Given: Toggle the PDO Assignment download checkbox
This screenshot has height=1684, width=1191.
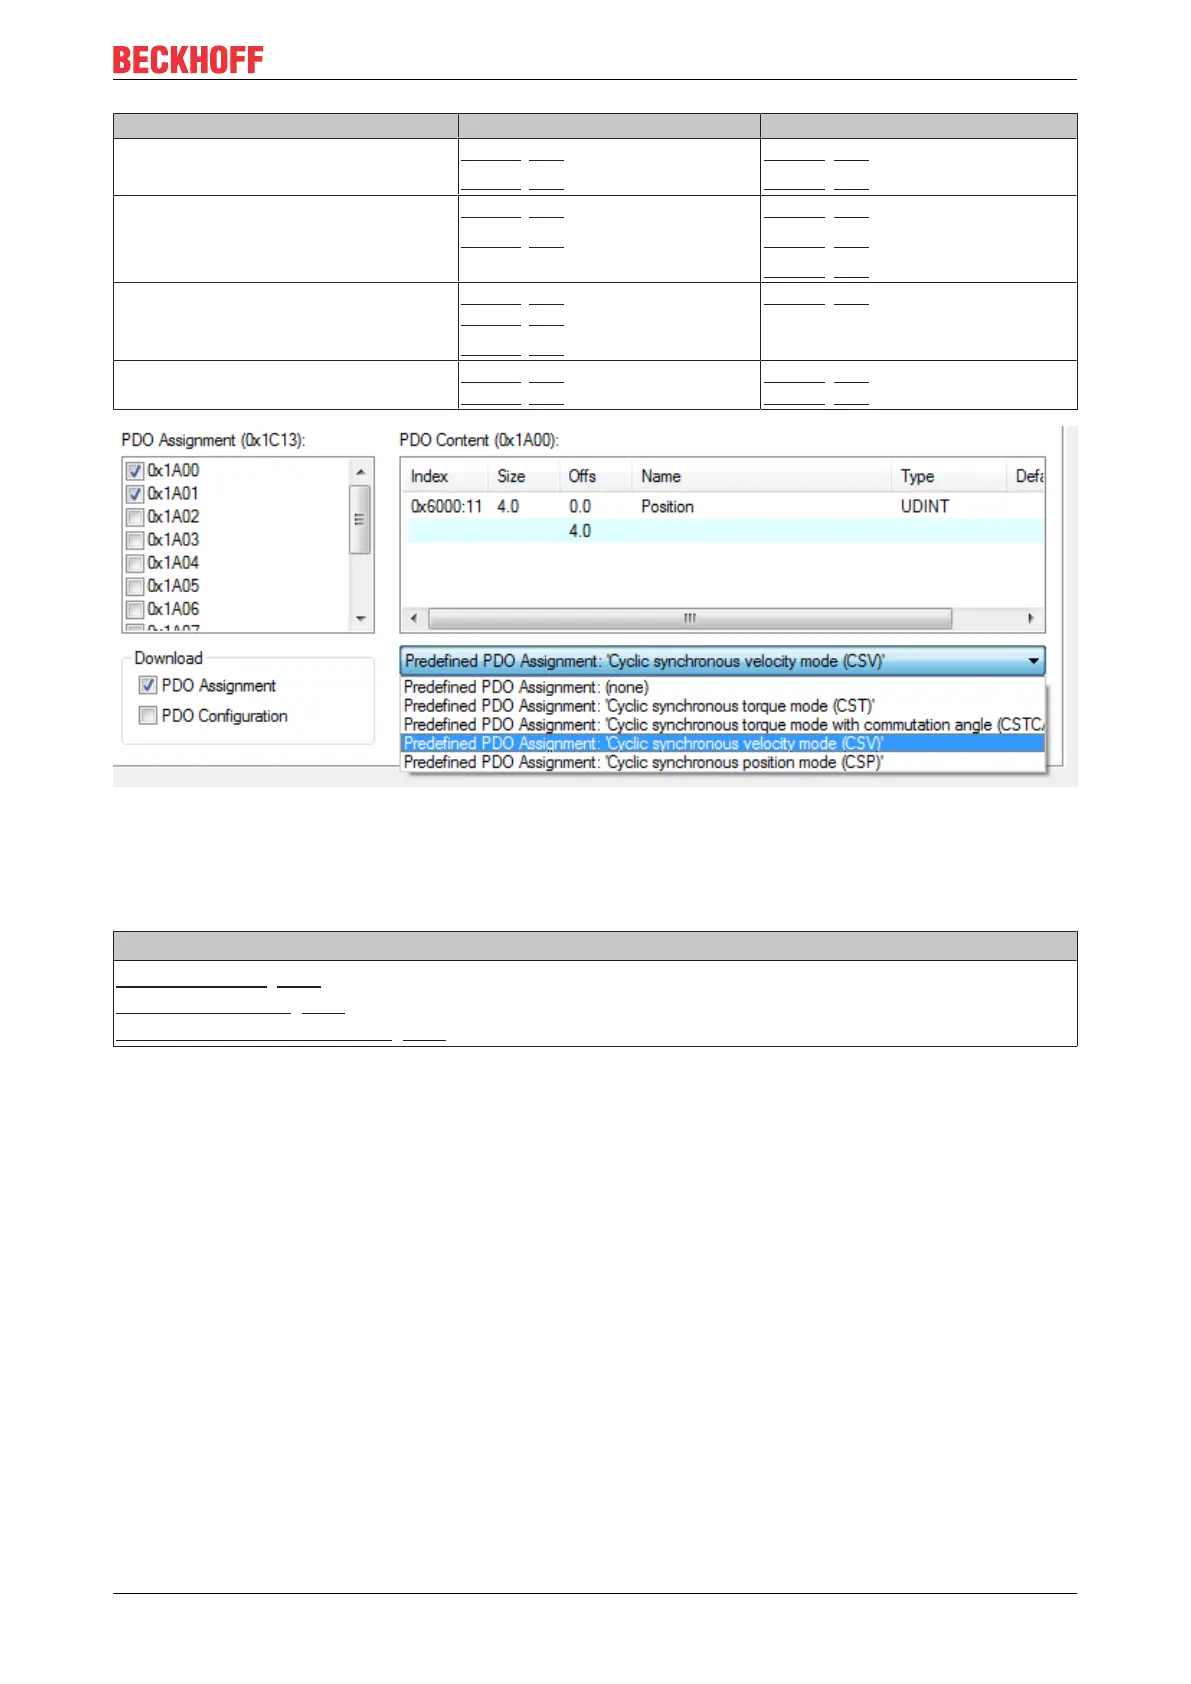Looking at the screenshot, I should pos(148,685).
